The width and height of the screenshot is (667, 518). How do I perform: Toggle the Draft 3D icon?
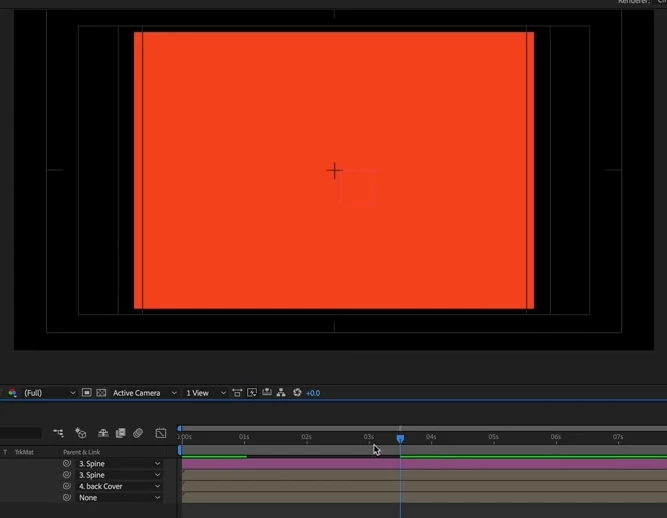[x=80, y=433]
